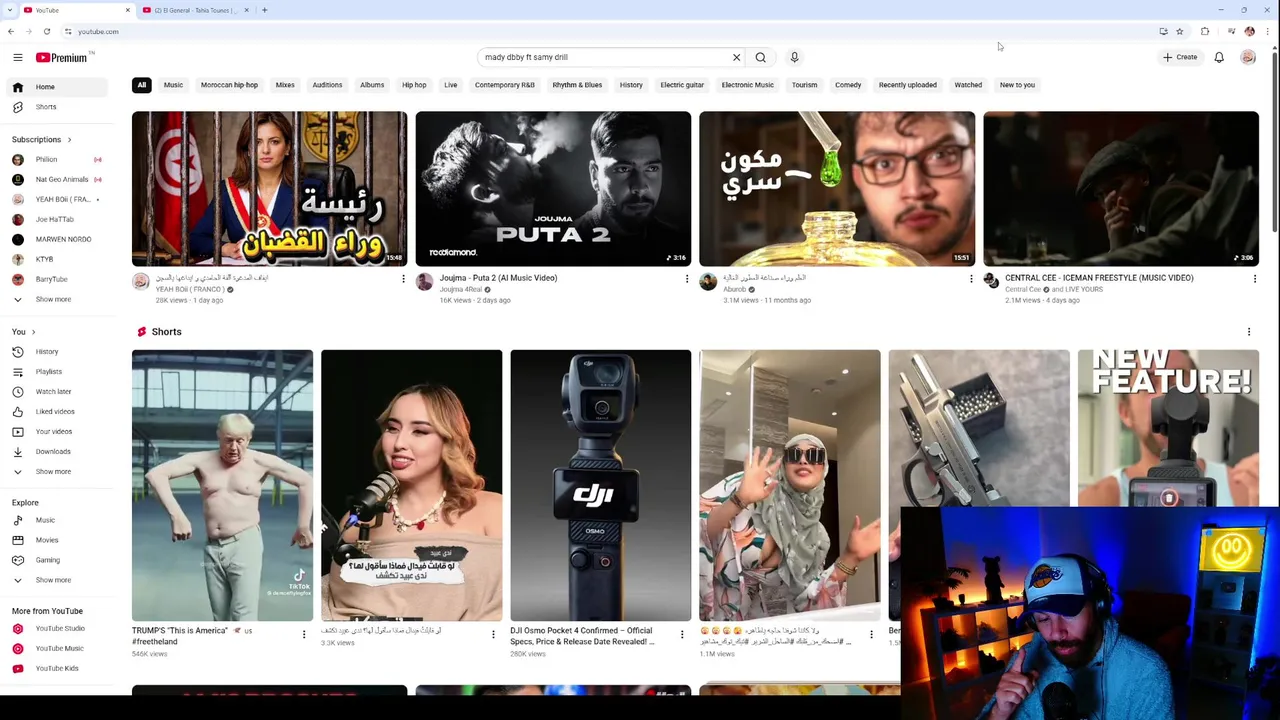Viewport: 1280px width, 720px height.
Task: Start voice search with the microphone icon
Action: click(x=794, y=57)
